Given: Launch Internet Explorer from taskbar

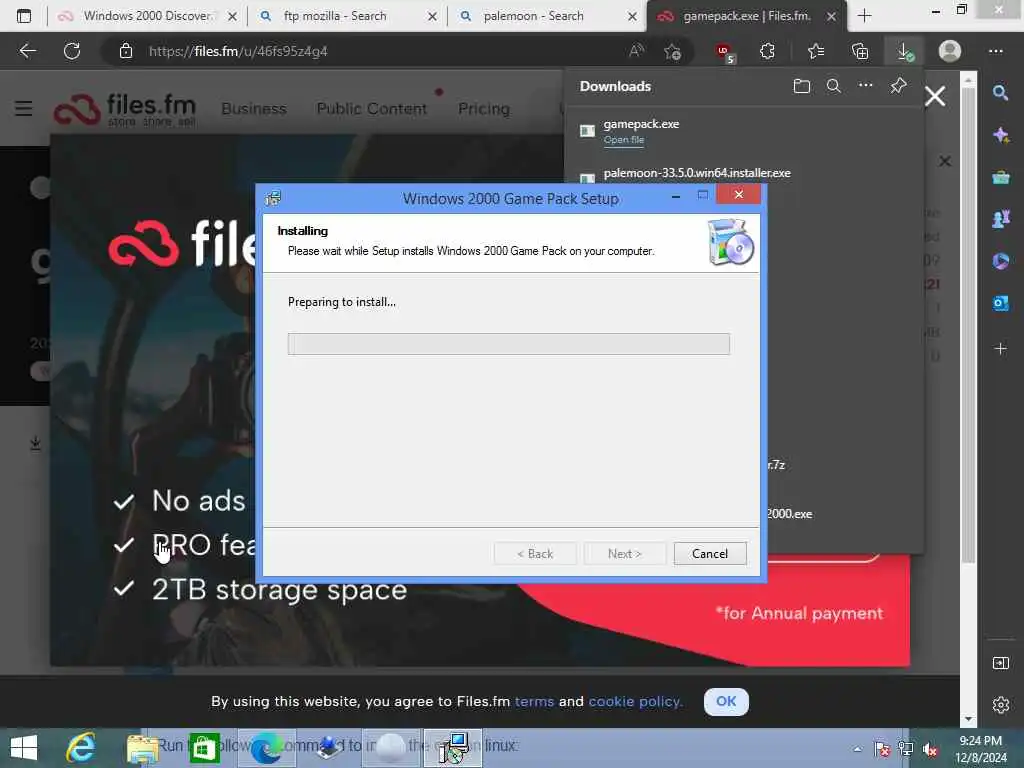Looking at the screenshot, I should click(x=81, y=748).
